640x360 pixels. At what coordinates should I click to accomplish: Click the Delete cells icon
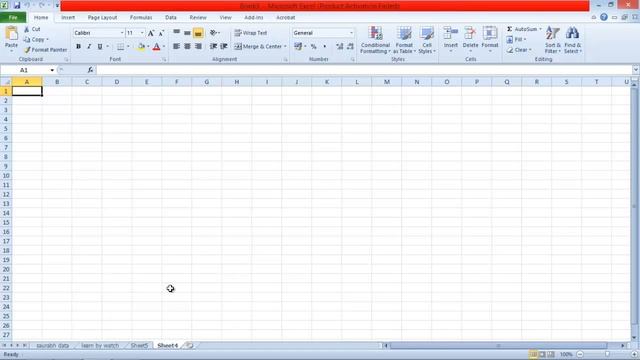470,33
